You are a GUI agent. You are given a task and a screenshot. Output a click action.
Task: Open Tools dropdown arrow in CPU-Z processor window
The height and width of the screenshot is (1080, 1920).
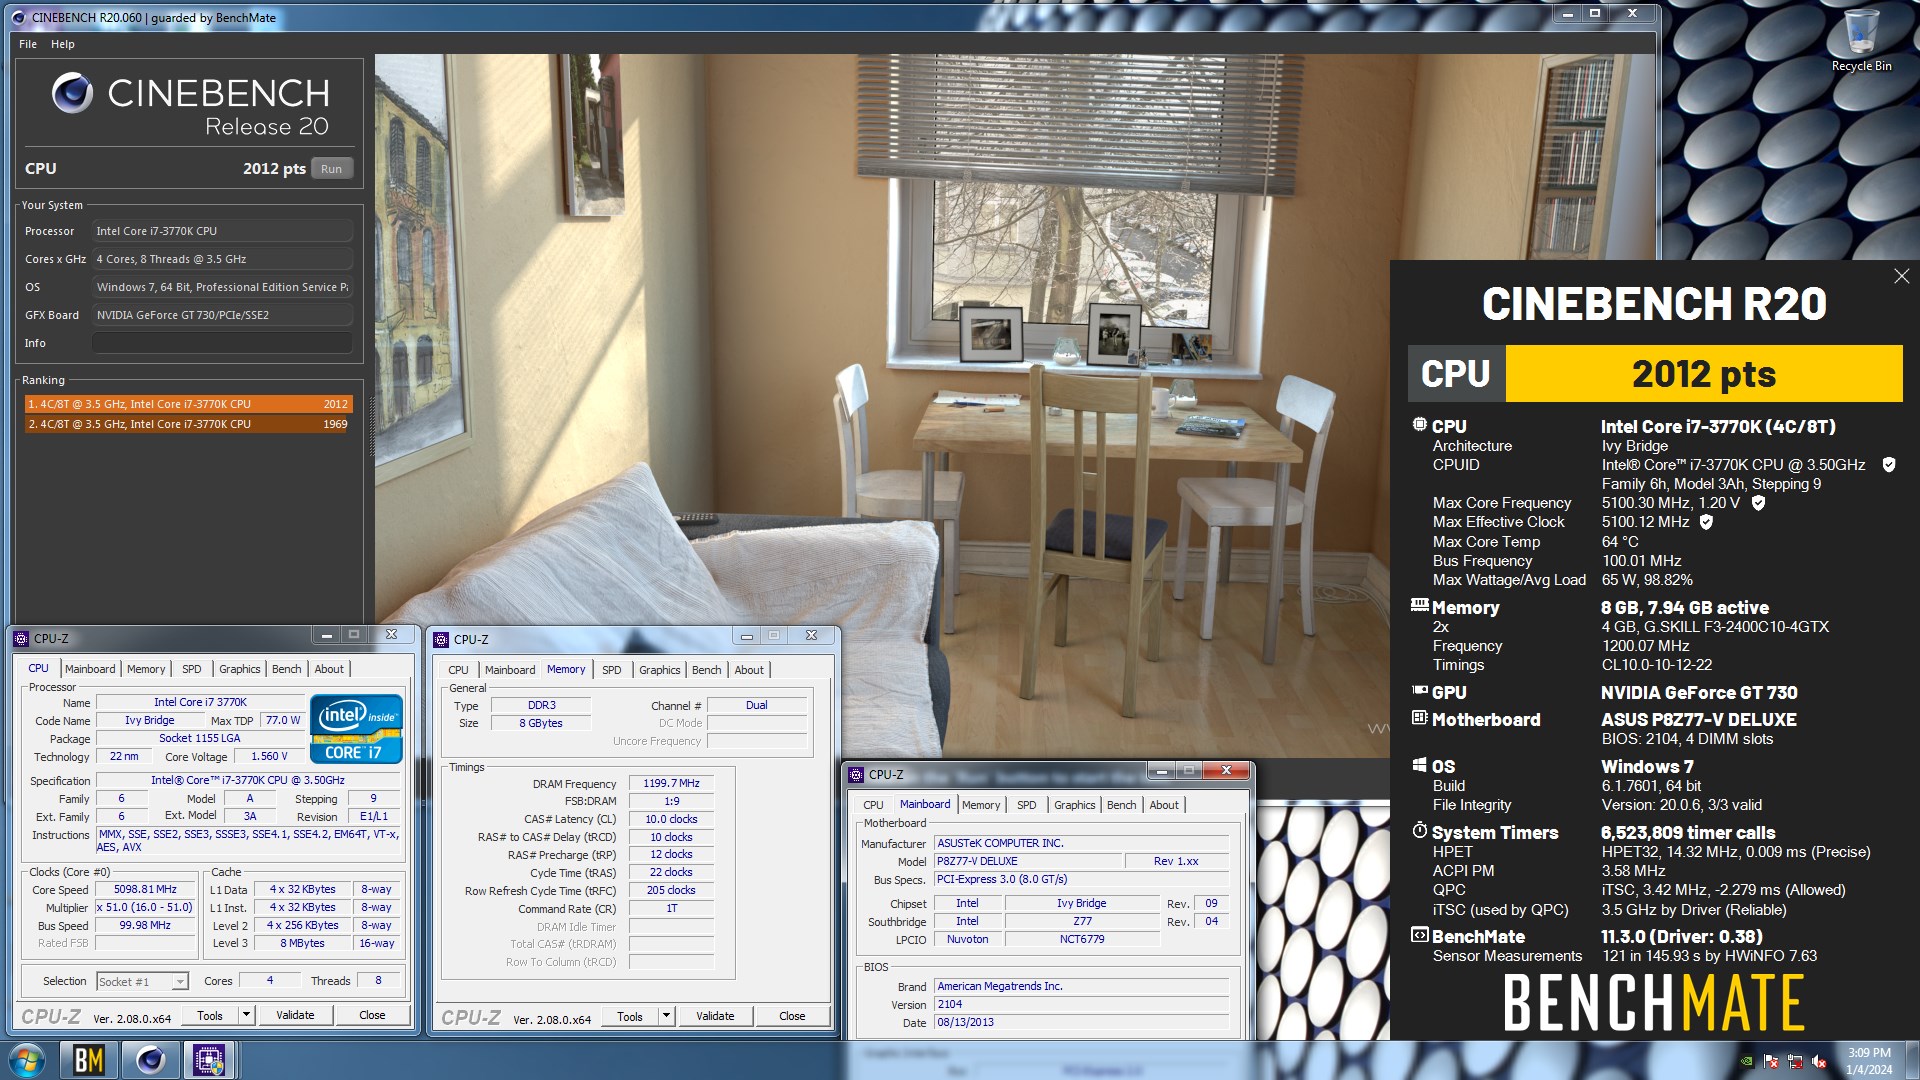click(x=245, y=1015)
